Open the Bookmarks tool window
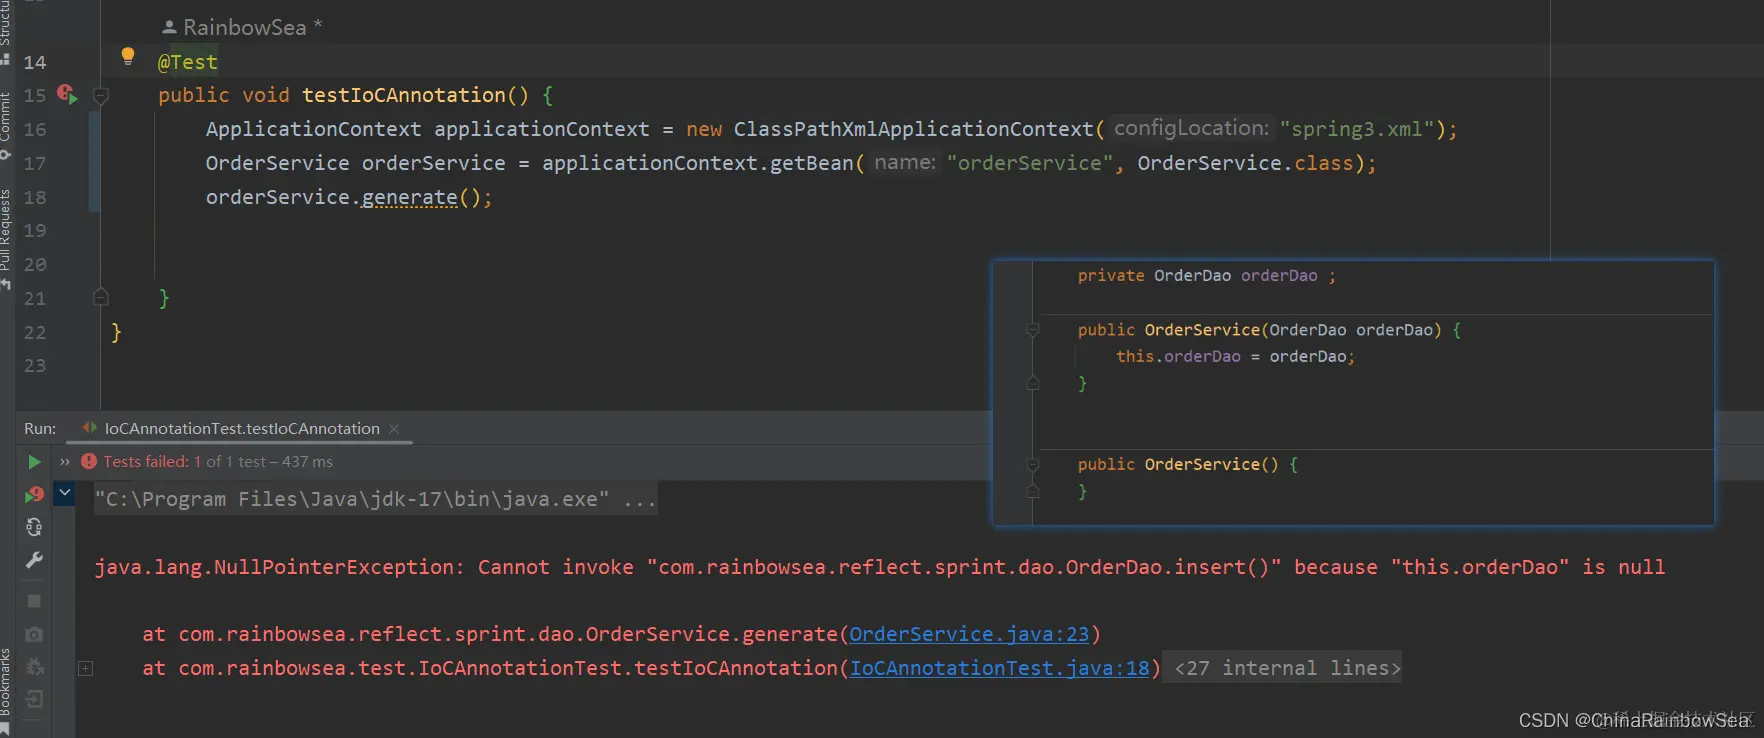This screenshot has width=1764, height=738. pyautogui.click(x=6, y=690)
